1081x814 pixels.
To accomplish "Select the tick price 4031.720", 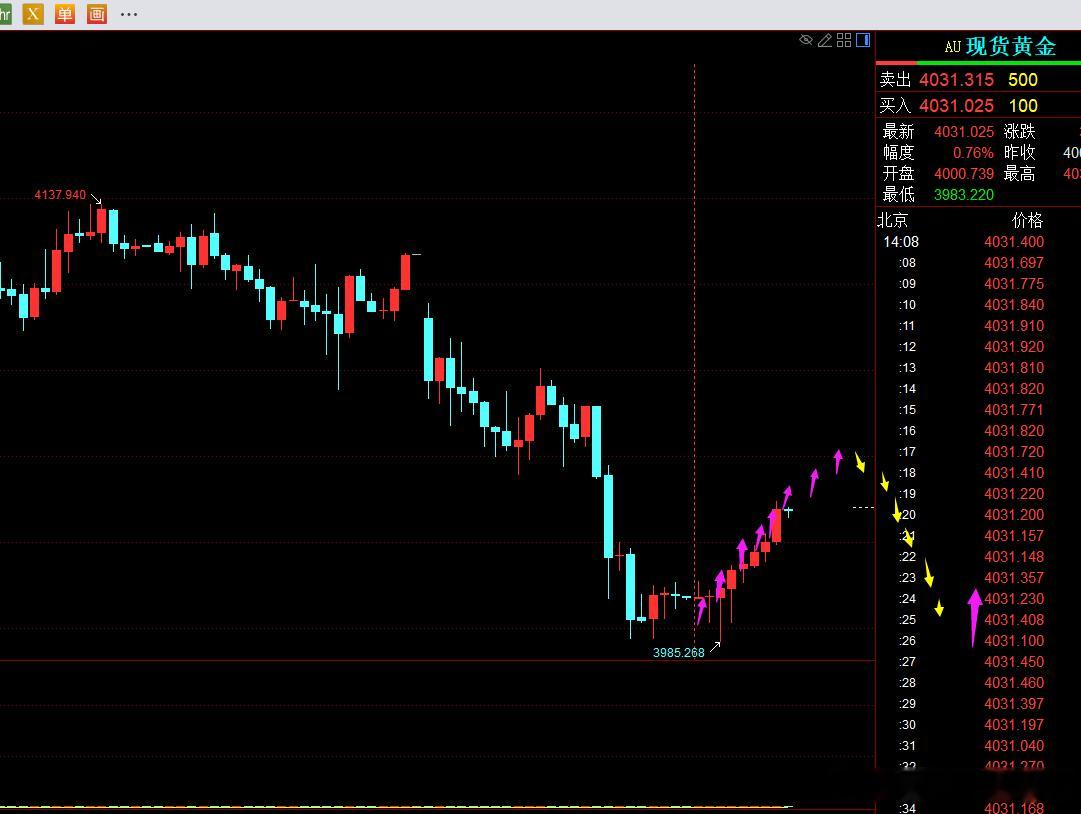I will pyautogui.click(x=1014, y=452).
